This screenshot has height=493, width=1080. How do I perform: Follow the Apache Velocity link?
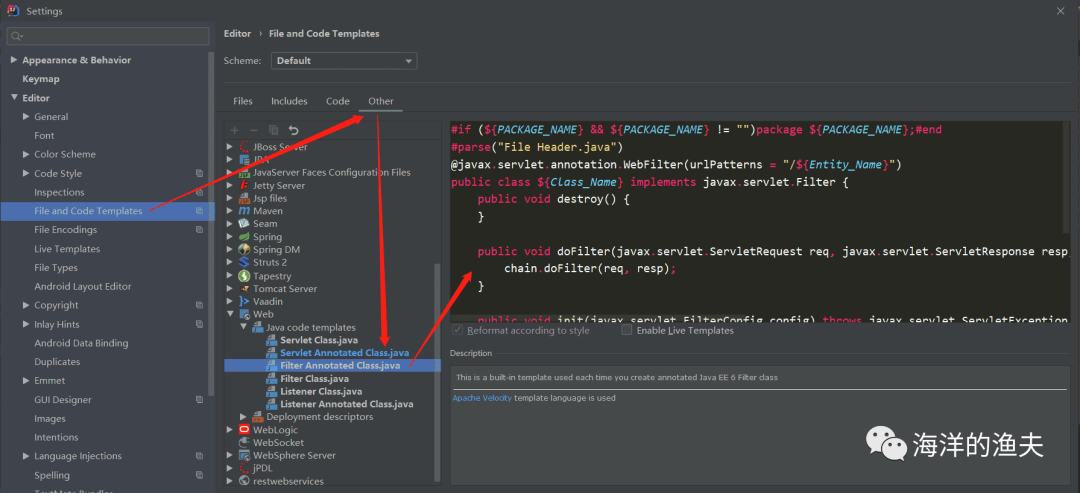[x=482, y=398]
